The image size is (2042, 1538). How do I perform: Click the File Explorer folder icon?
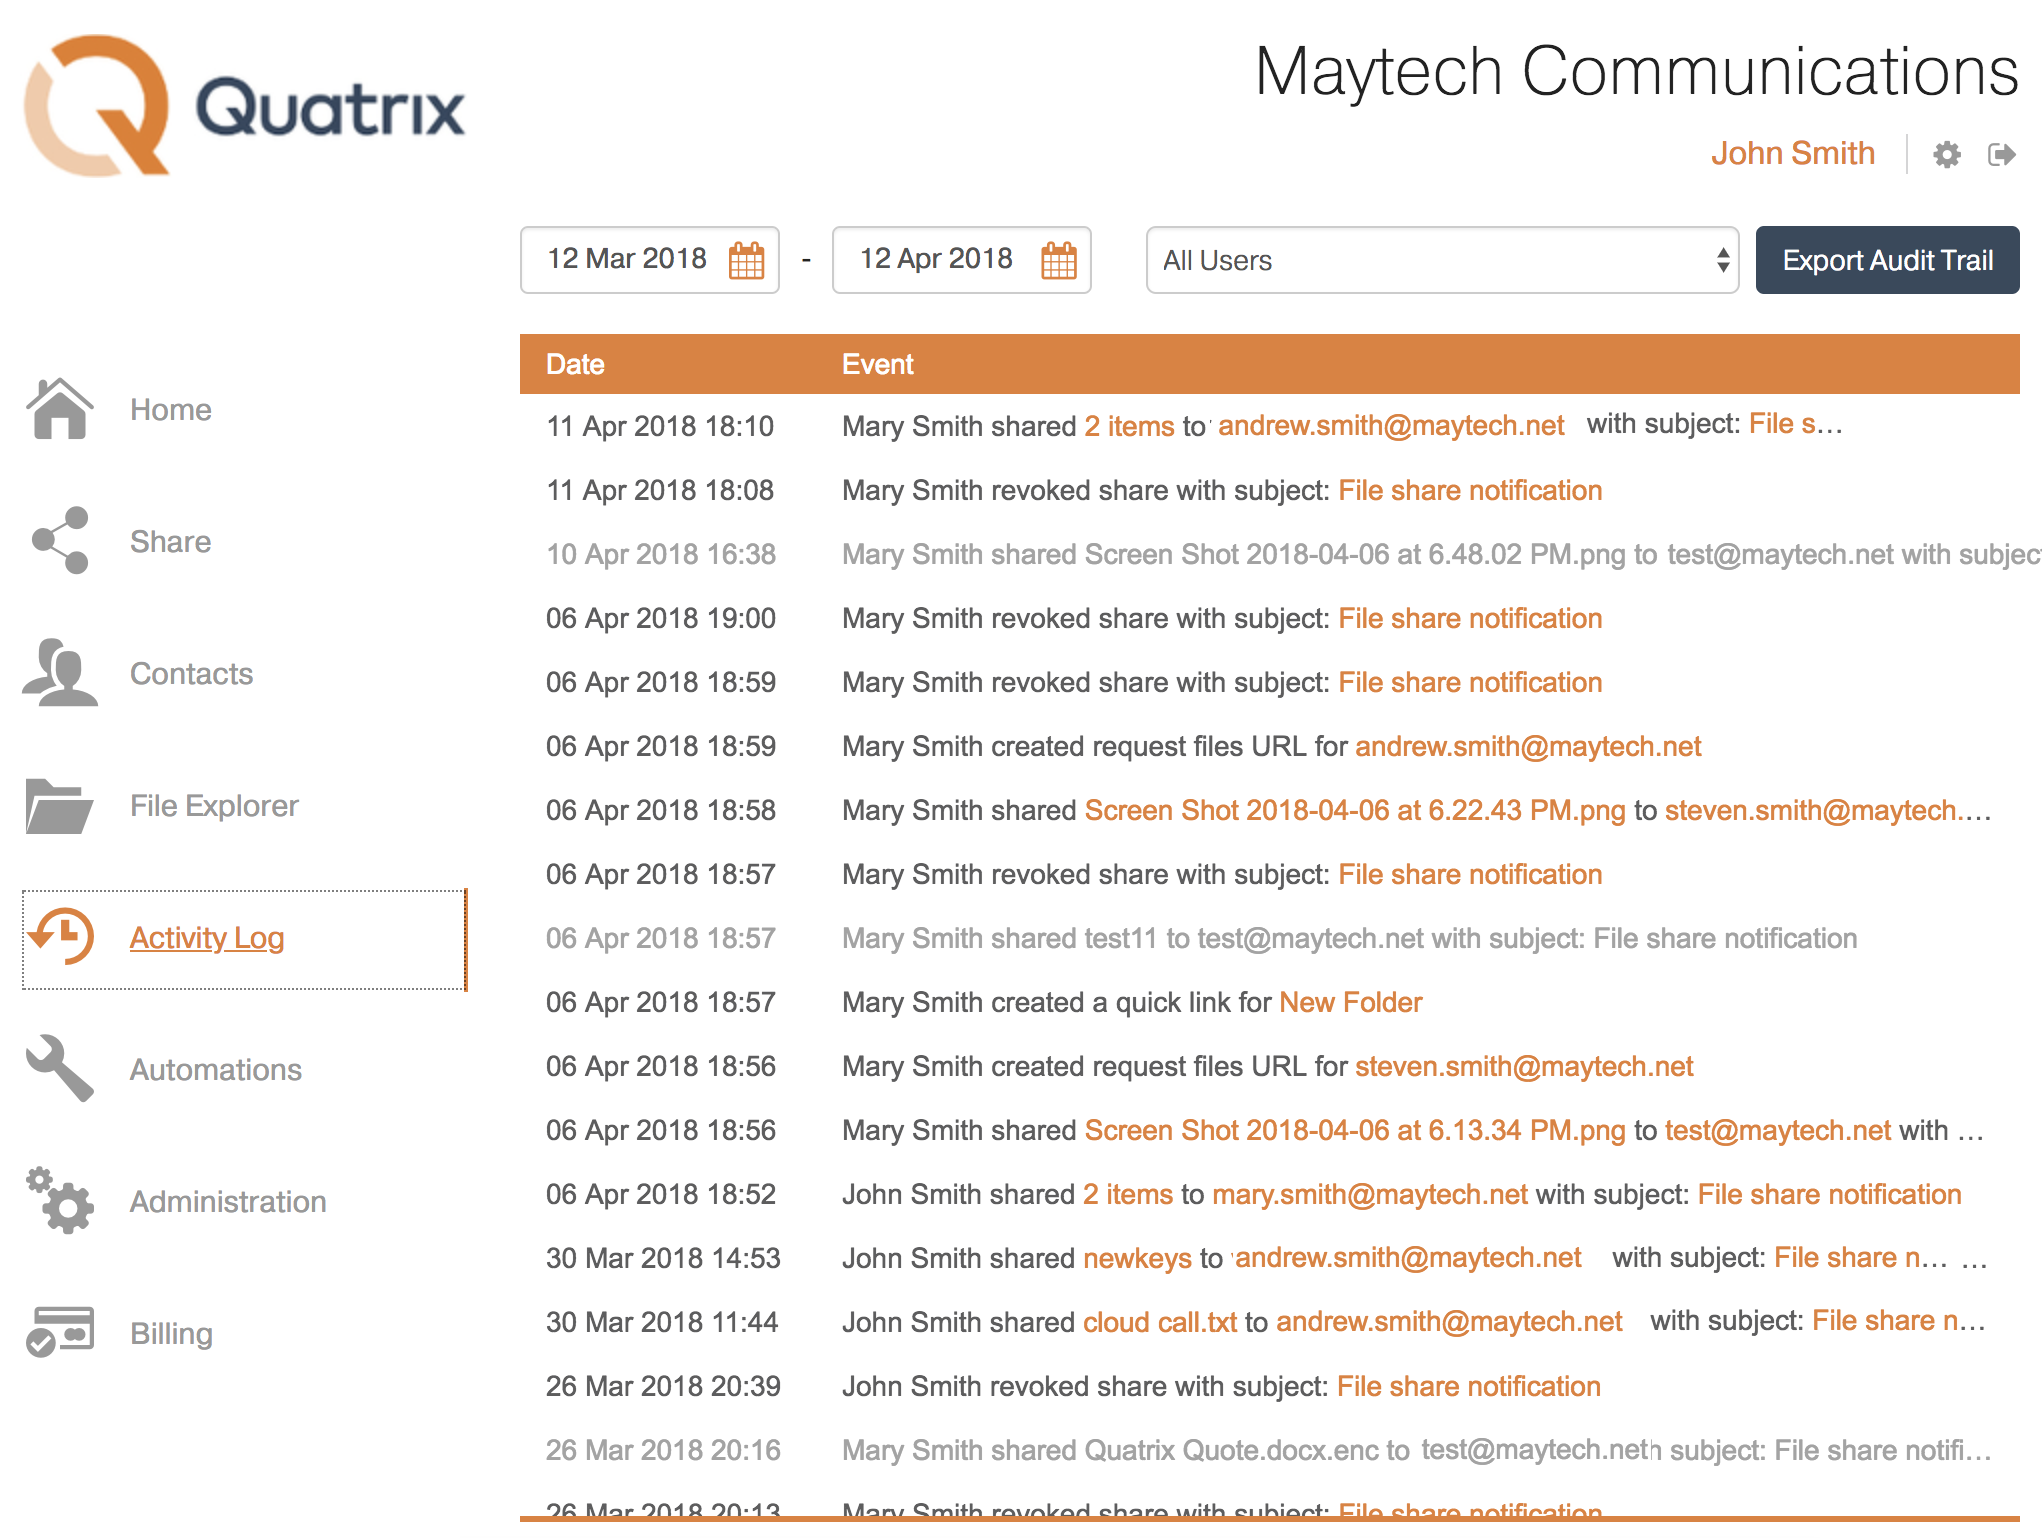(x=60, y=806)
